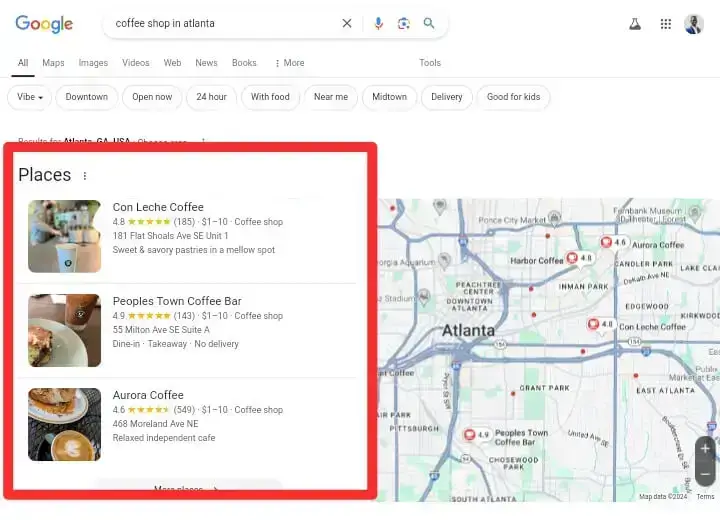
Task: Open the account profile picture
Action: tap(694, 24)
